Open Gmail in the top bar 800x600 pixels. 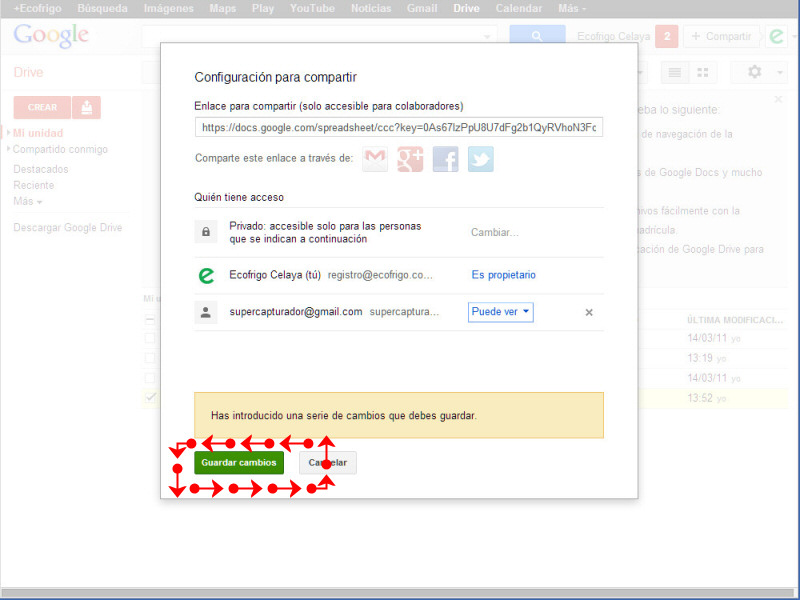pyautogui.click(x=422, y=9)
